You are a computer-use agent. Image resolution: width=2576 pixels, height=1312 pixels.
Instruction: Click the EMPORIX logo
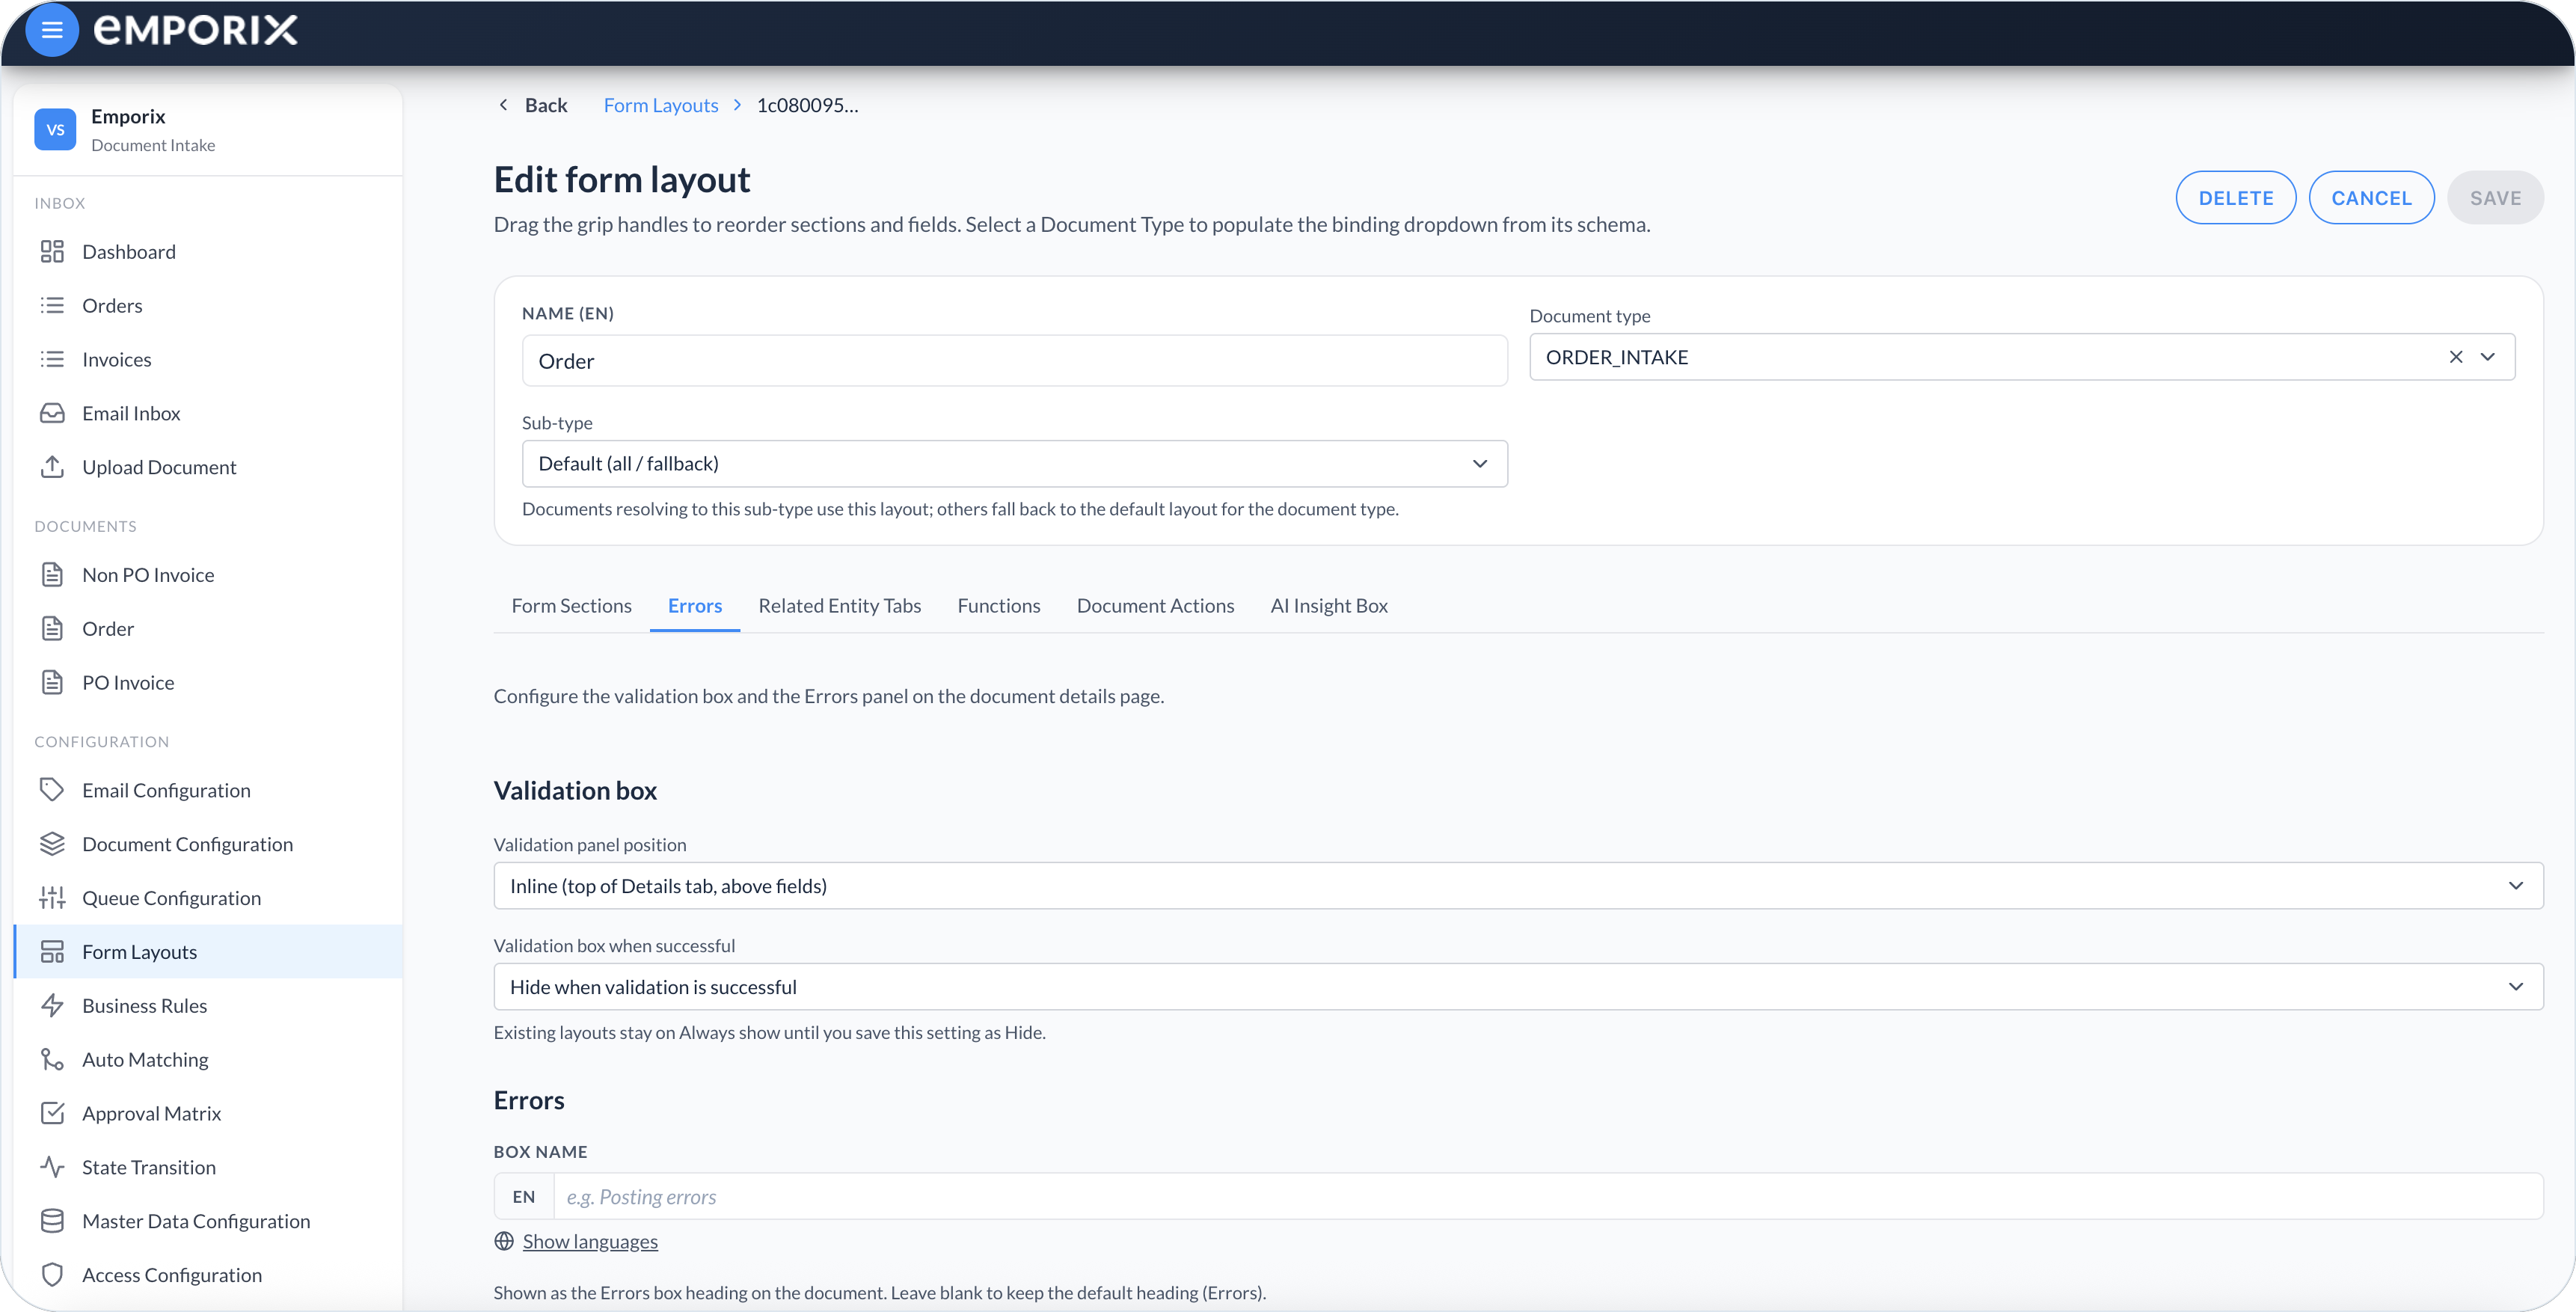pos(196,30)
